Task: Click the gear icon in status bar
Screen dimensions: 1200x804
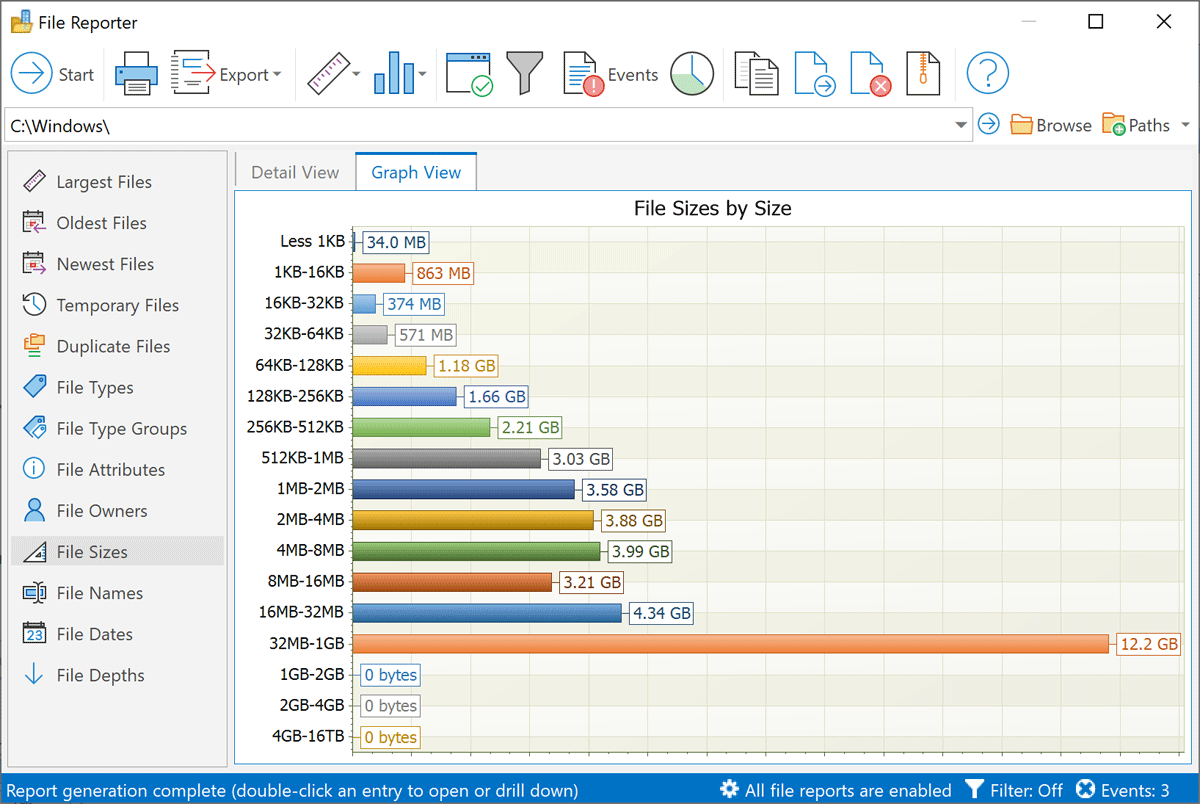Action: pyautogui.click(x=729, y=790)
